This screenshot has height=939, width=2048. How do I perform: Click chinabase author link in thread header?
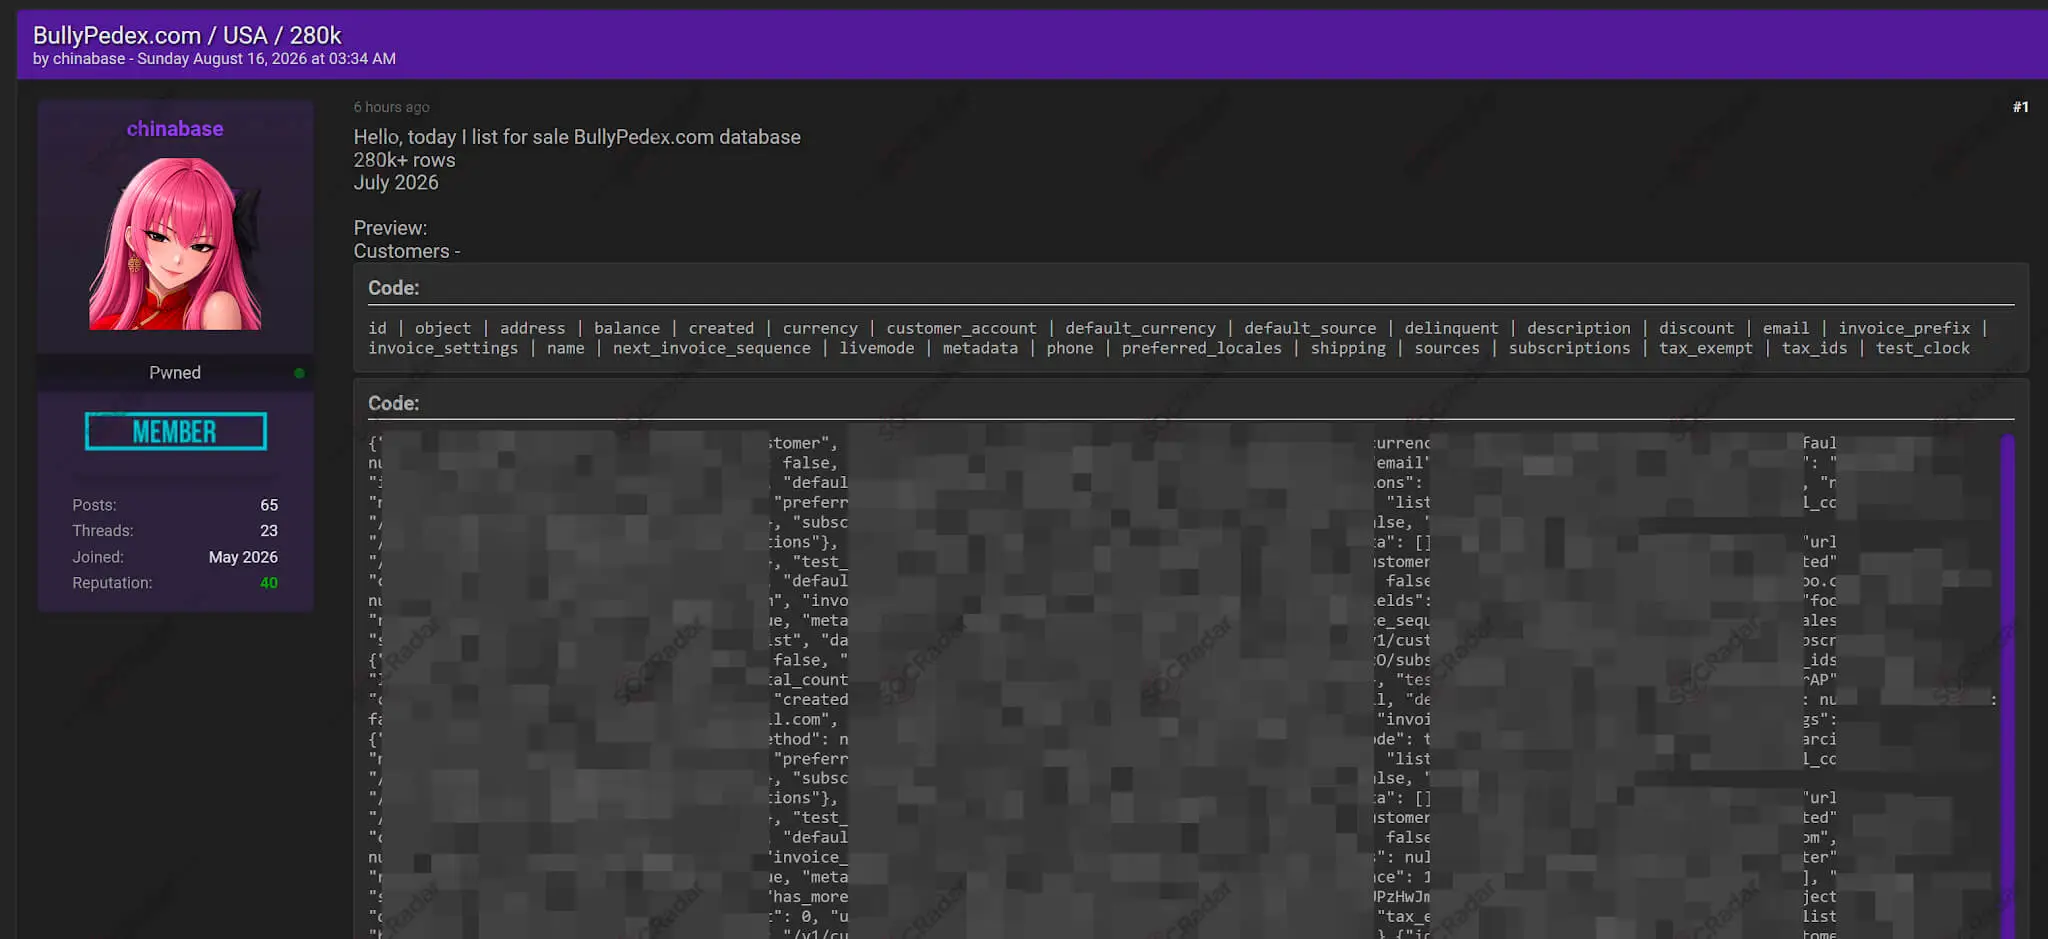click(89, 59)
